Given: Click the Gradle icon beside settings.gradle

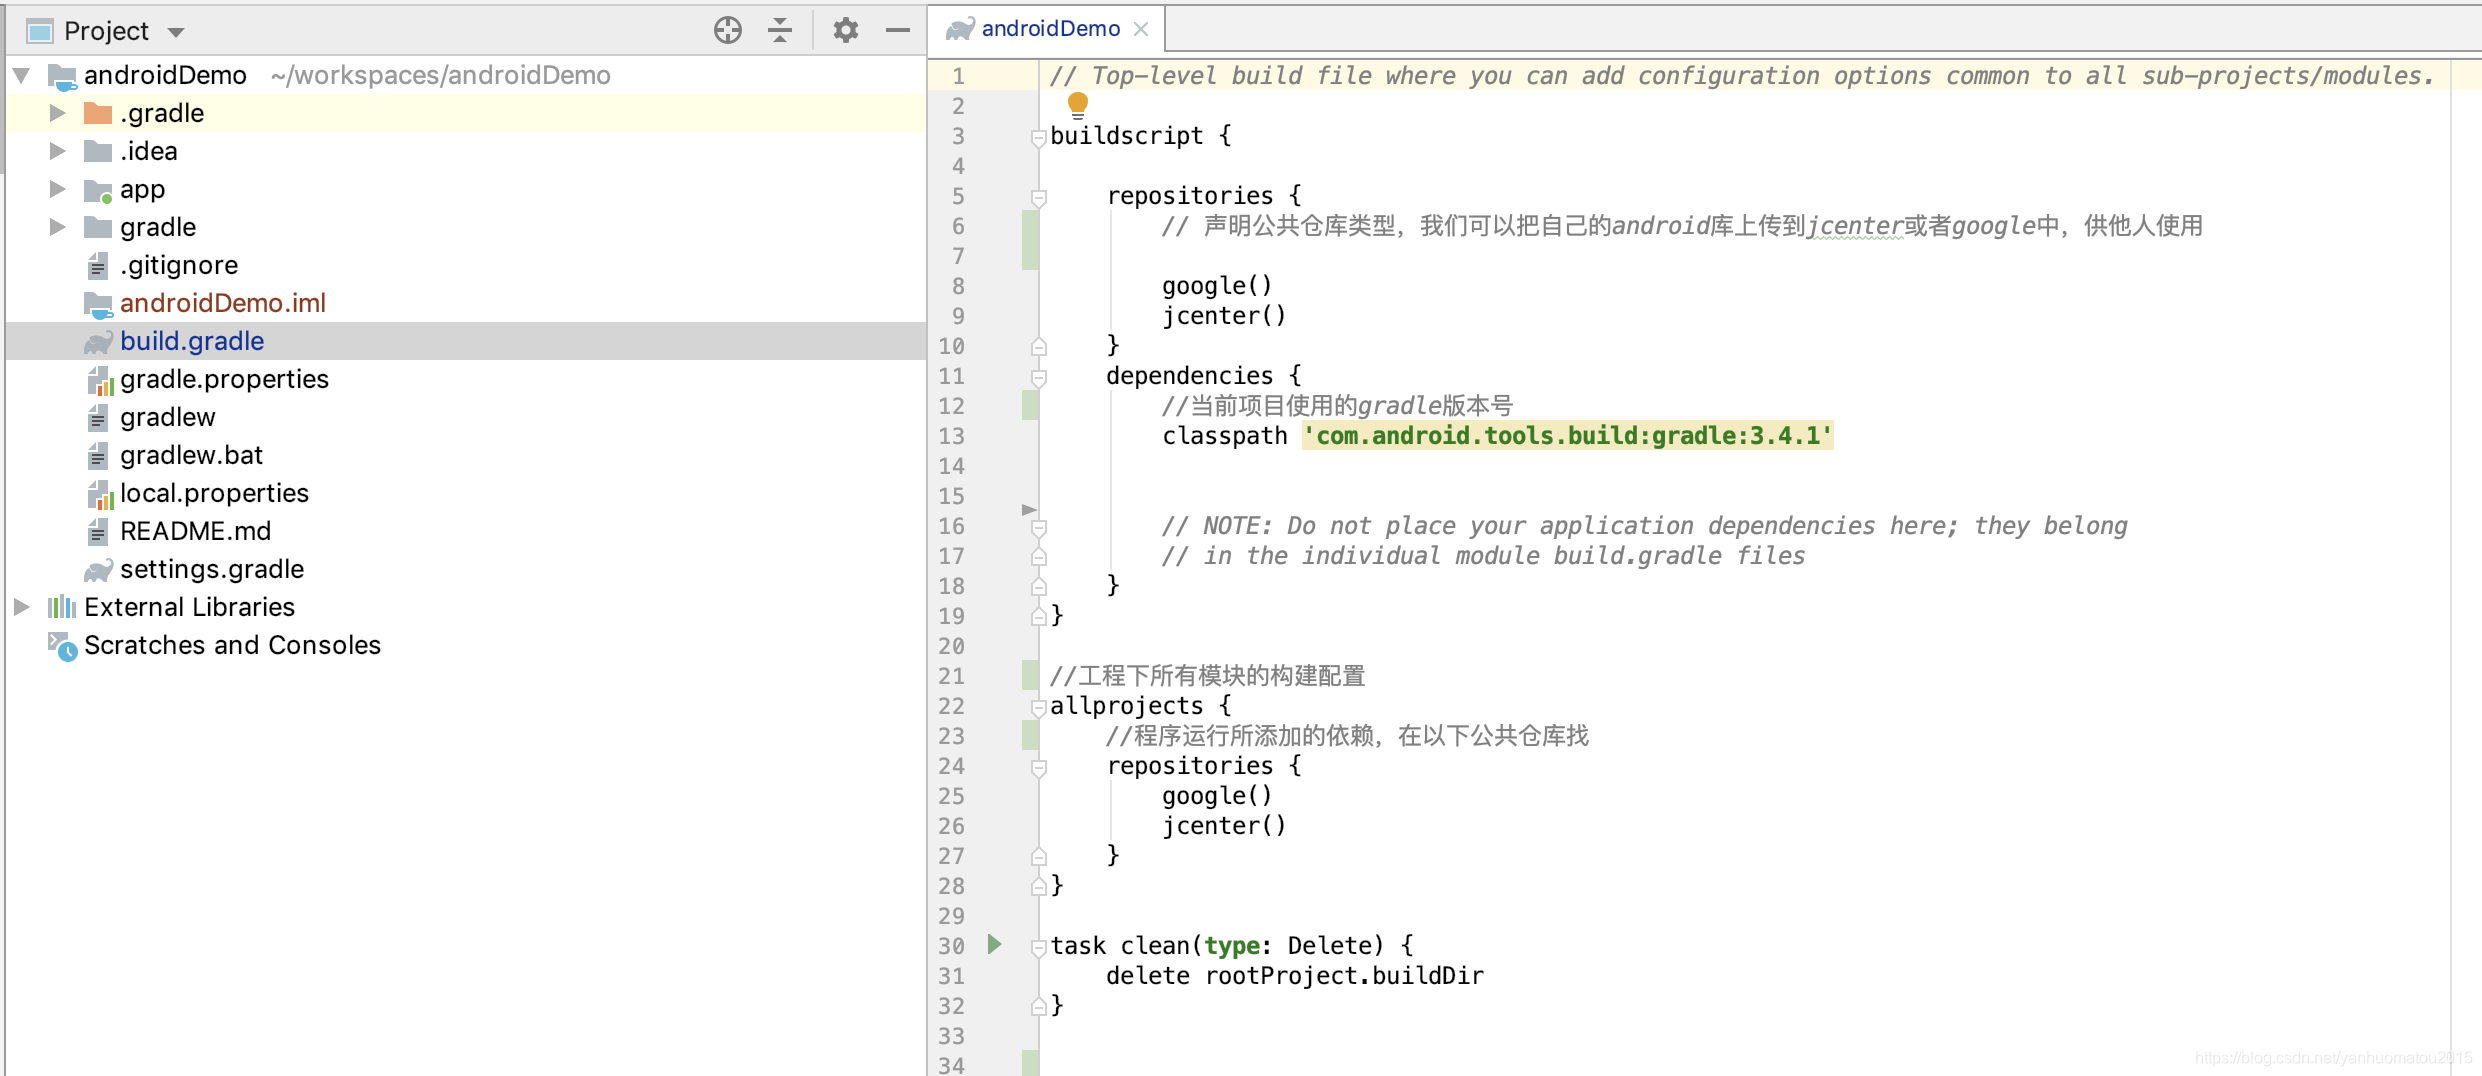Looking at the screenshot, I should pos(98,570).
